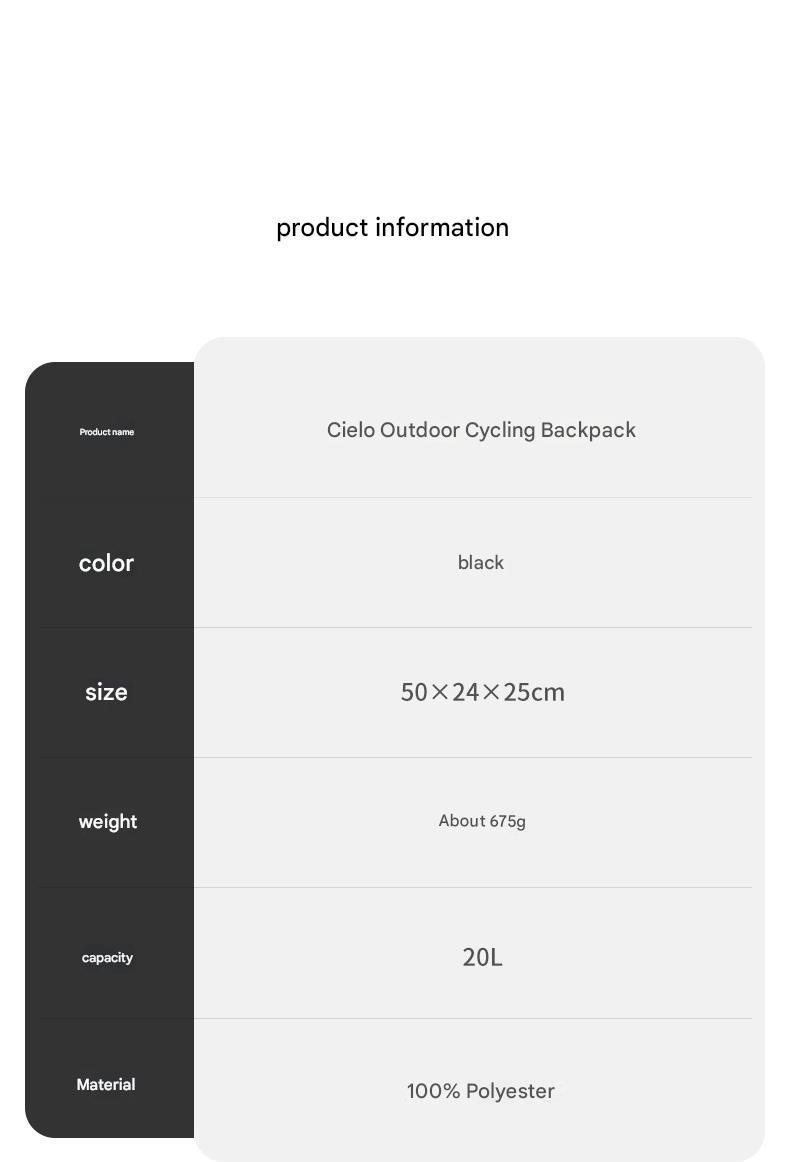Click the '100% Polyester' material value
The height and width of the screenshot is (1162, 790).
point(480,1091)
